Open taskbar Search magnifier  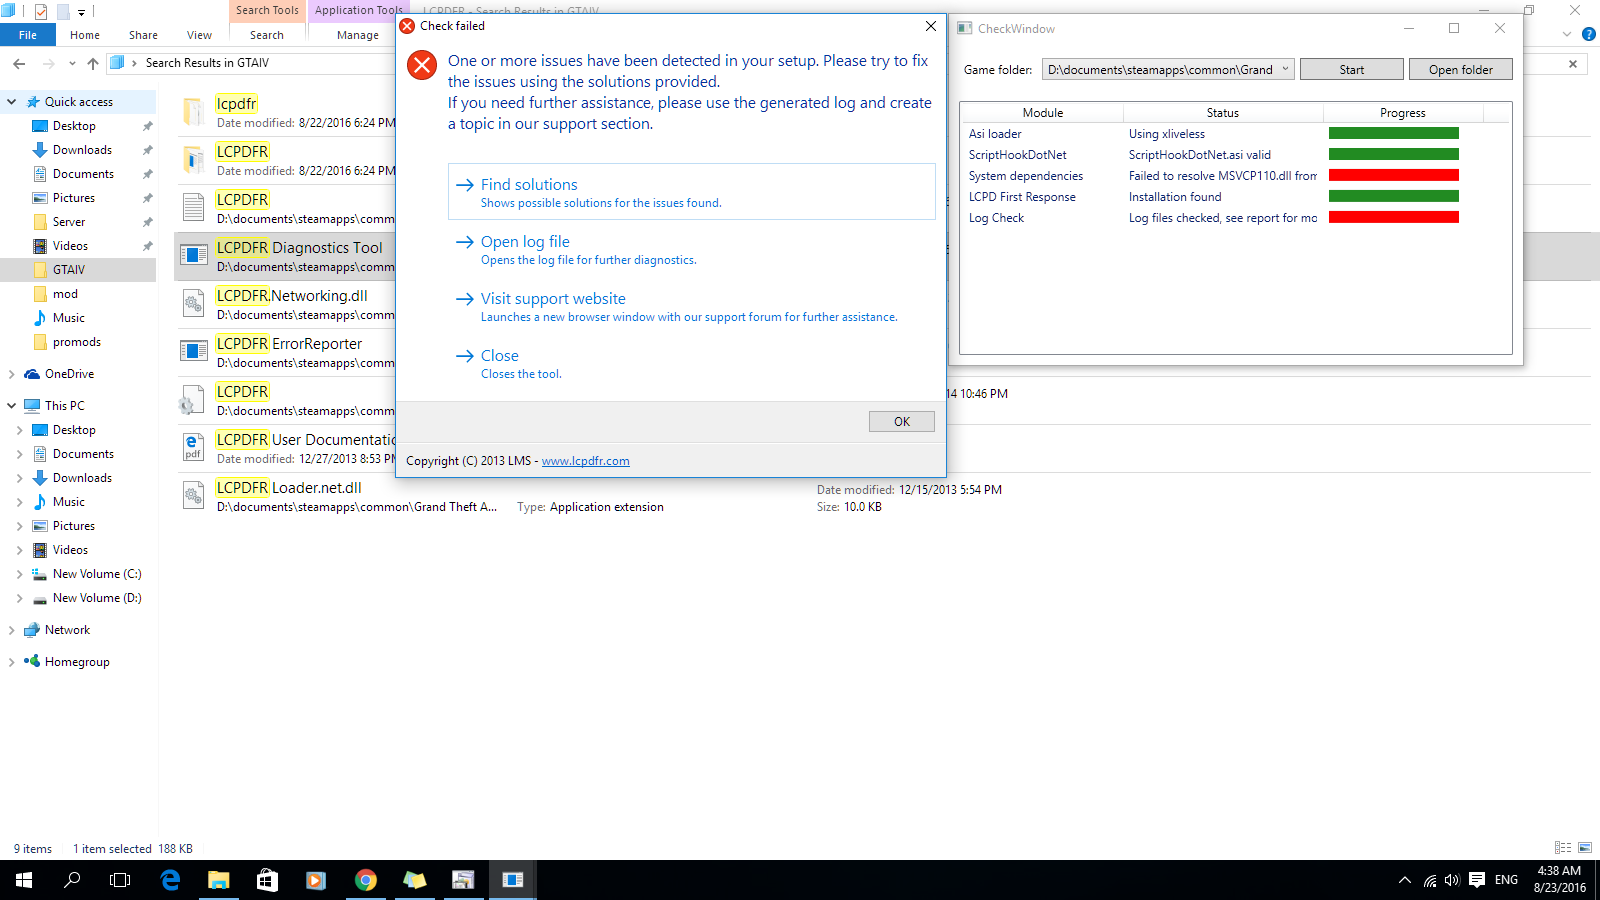(x=72, y=880)
